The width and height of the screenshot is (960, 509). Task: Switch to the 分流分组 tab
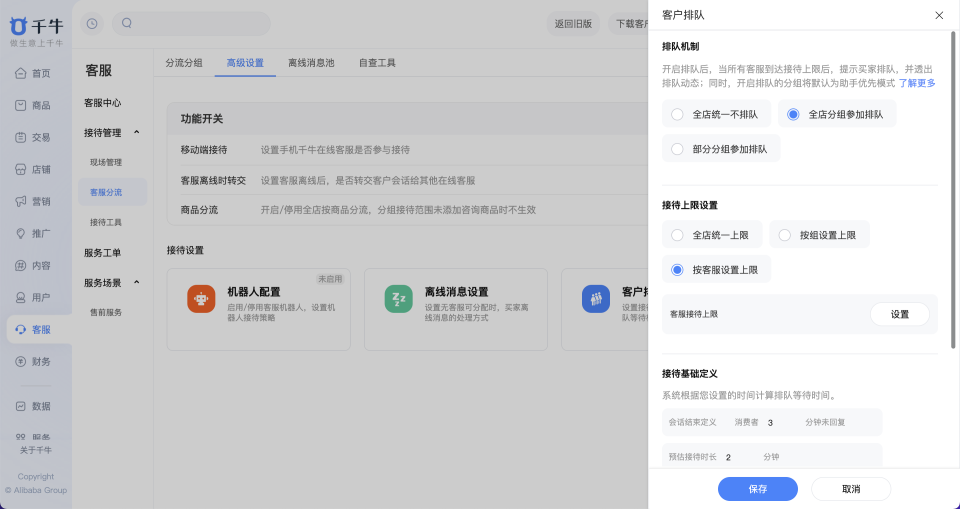(x=184, y=62)
